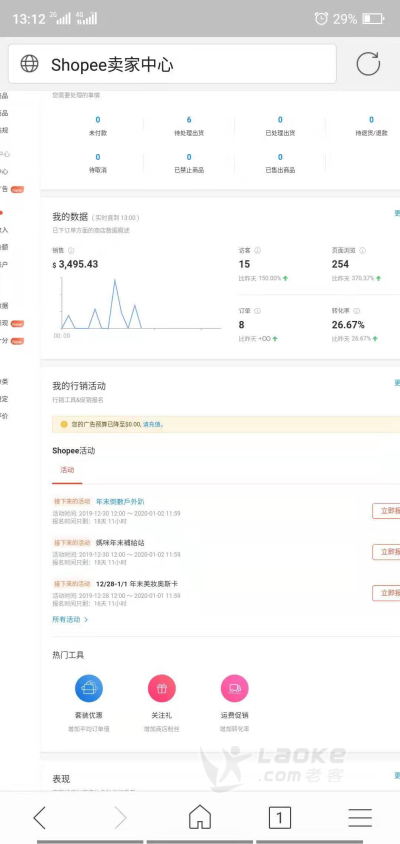
Task: Click the conversion rate 26.67% value
Action: tap(348, 325)
